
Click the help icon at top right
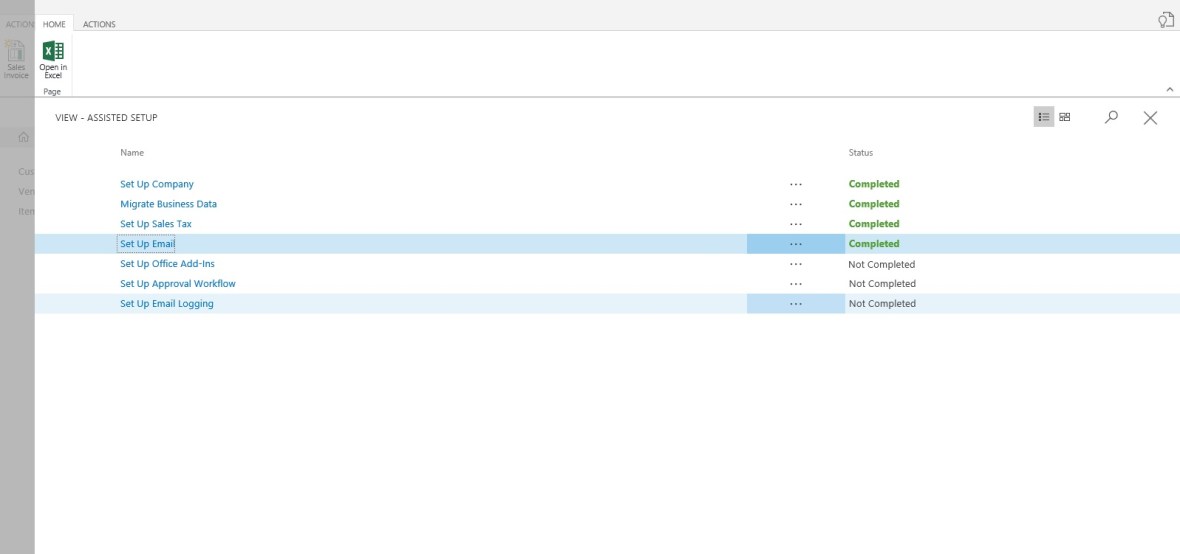click(1165, 20)
